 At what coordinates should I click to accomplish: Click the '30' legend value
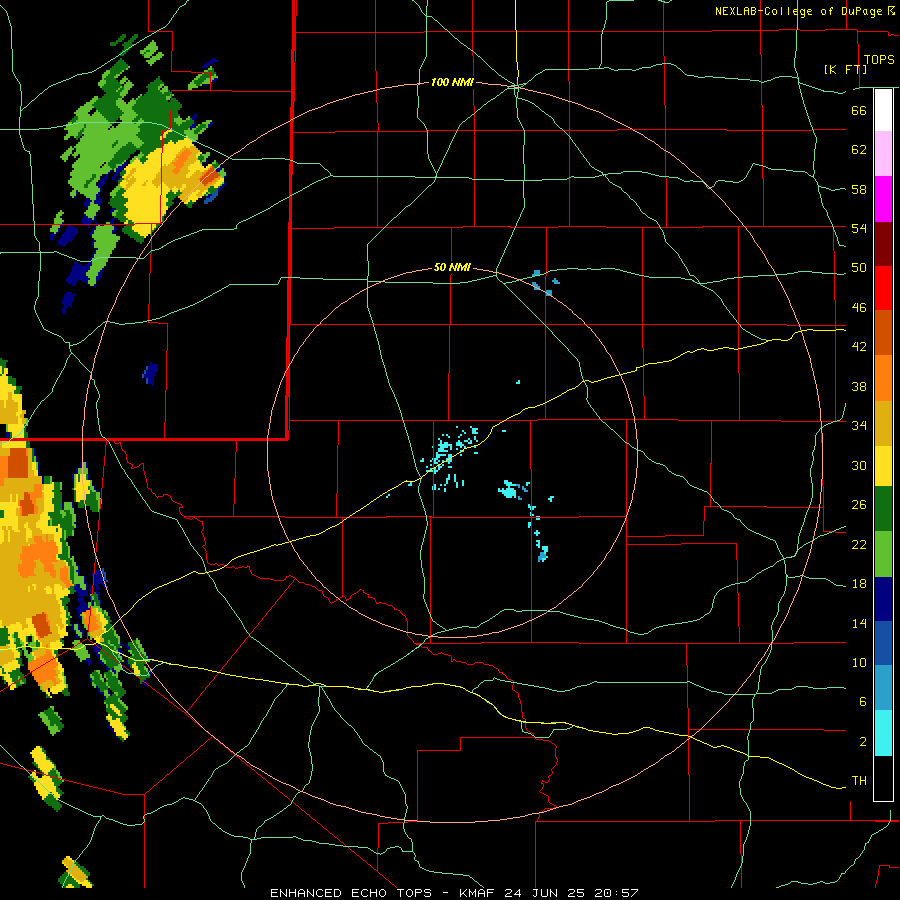click(859, 465)
